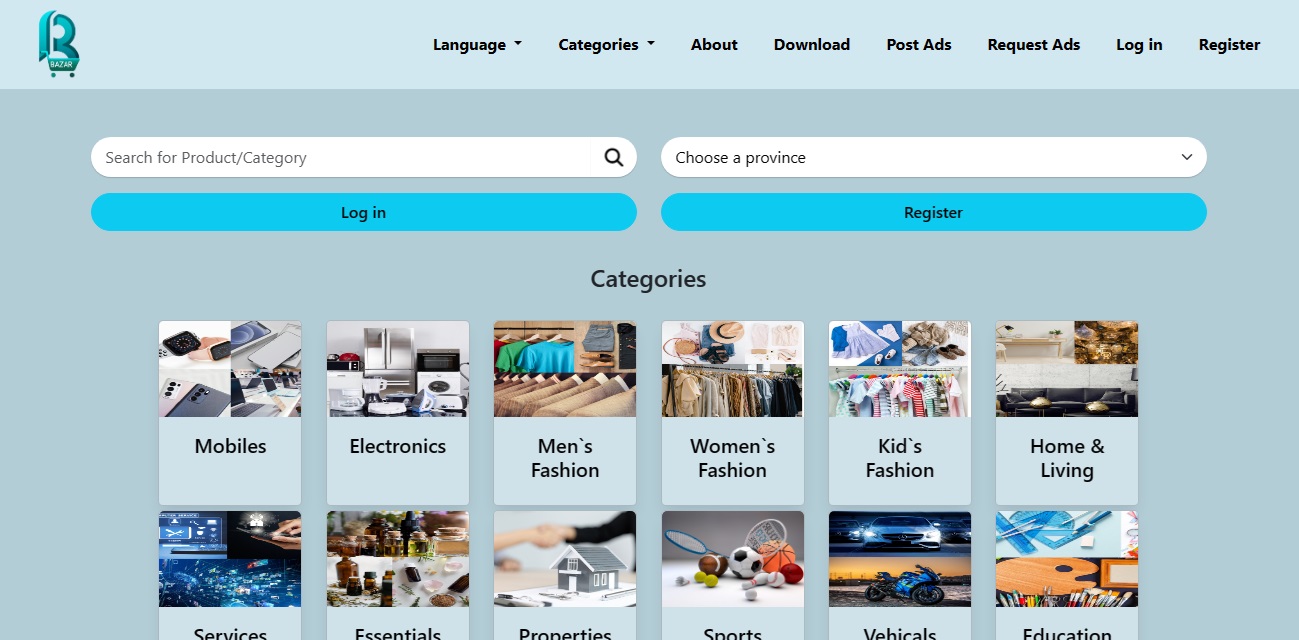This screenshot has height=640, width=1299.
Task: Open the Women's Fashion category image
Action: tap(733, 369)
